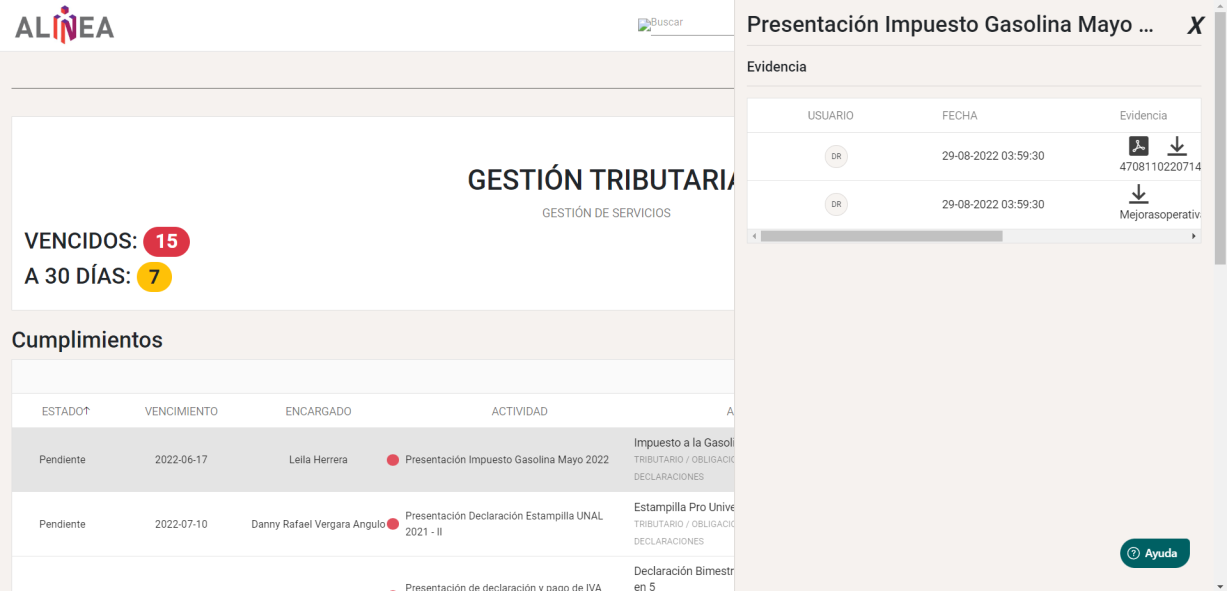This screenshot has height=591, width=1227.
Task: Click the USUARIO column header in evidence table
Action: click(x=831, y=115)
